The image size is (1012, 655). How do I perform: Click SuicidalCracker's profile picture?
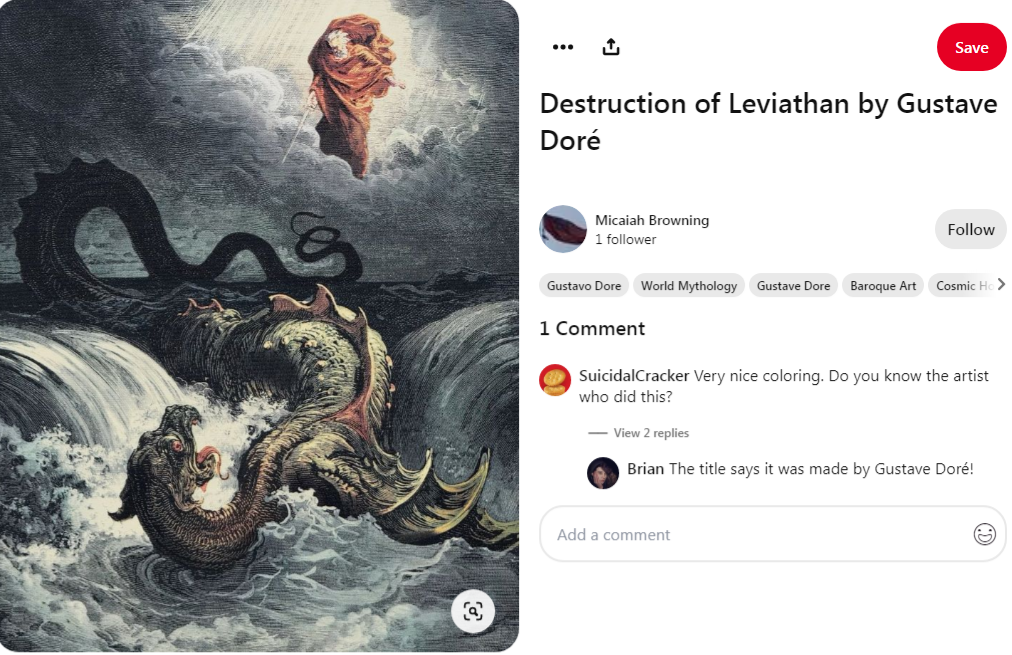555,380
